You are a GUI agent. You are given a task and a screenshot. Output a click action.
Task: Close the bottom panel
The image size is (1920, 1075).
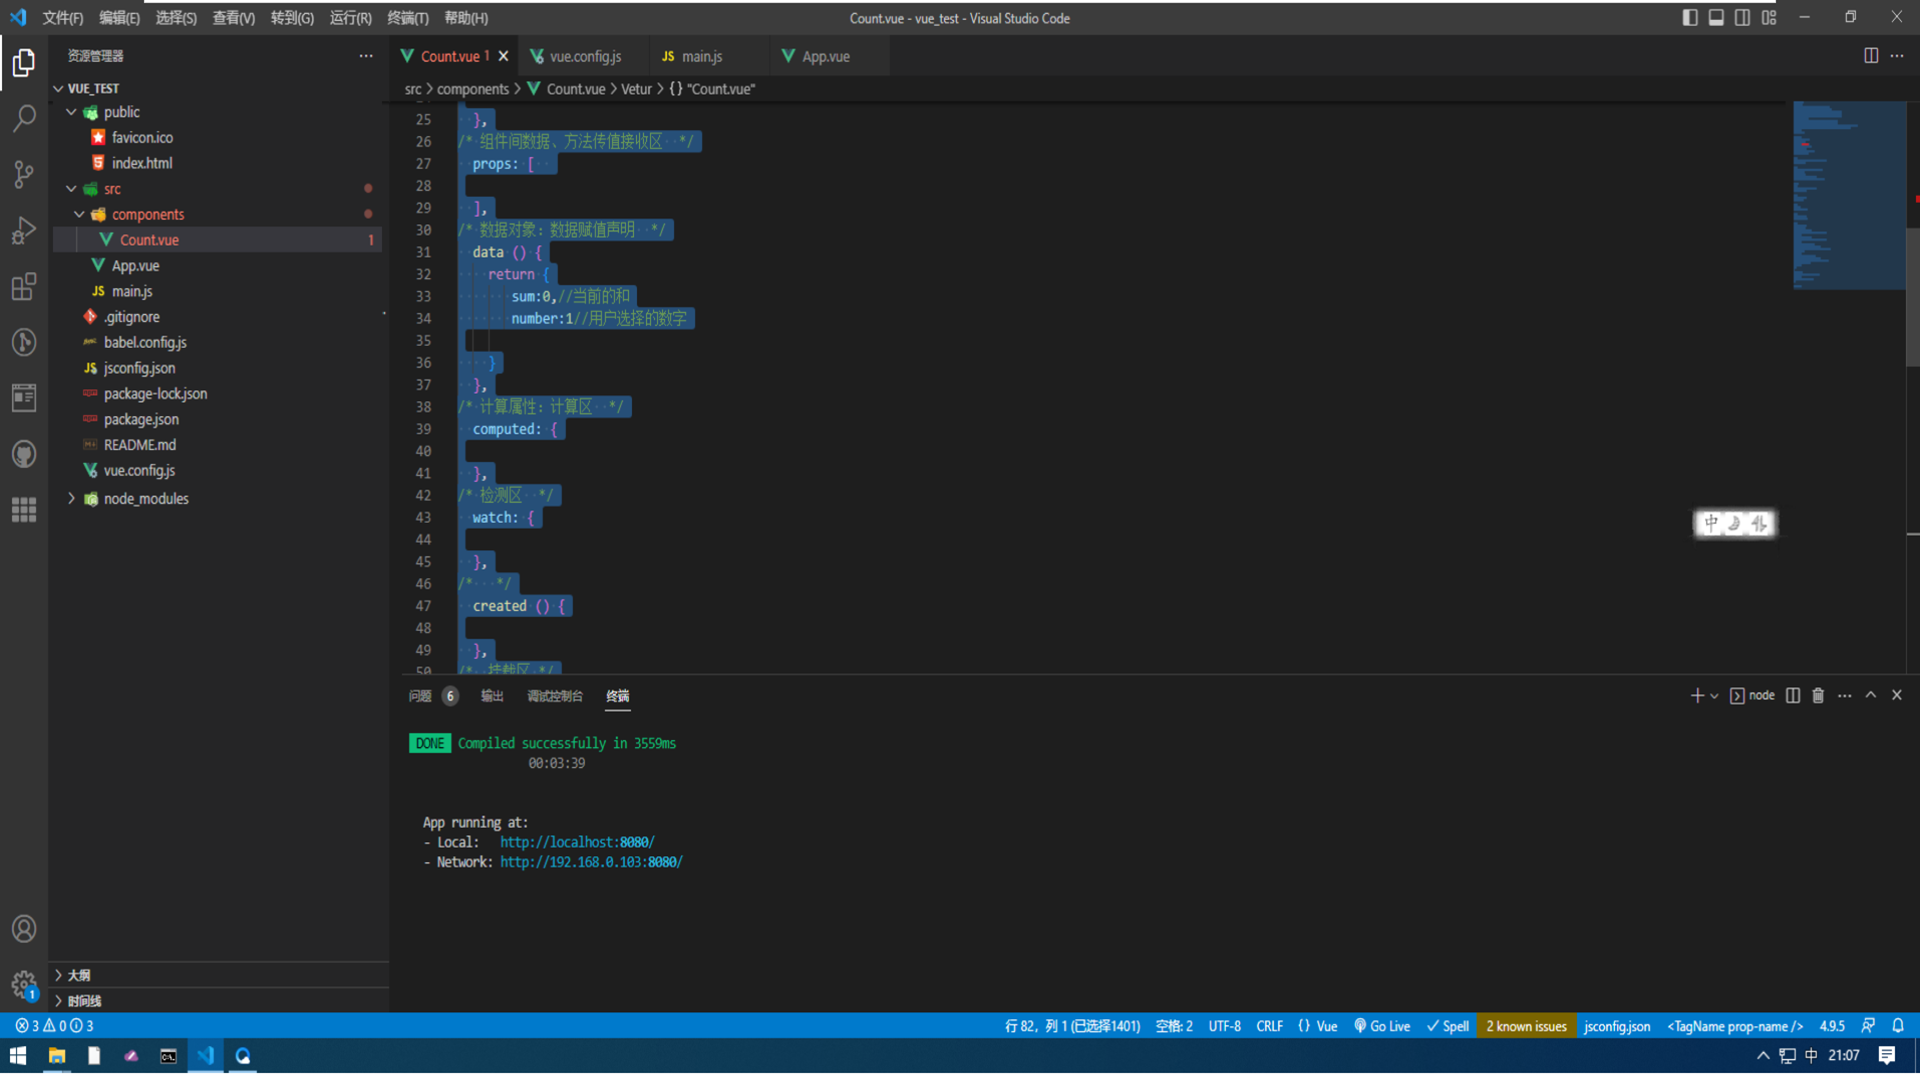1897,696
